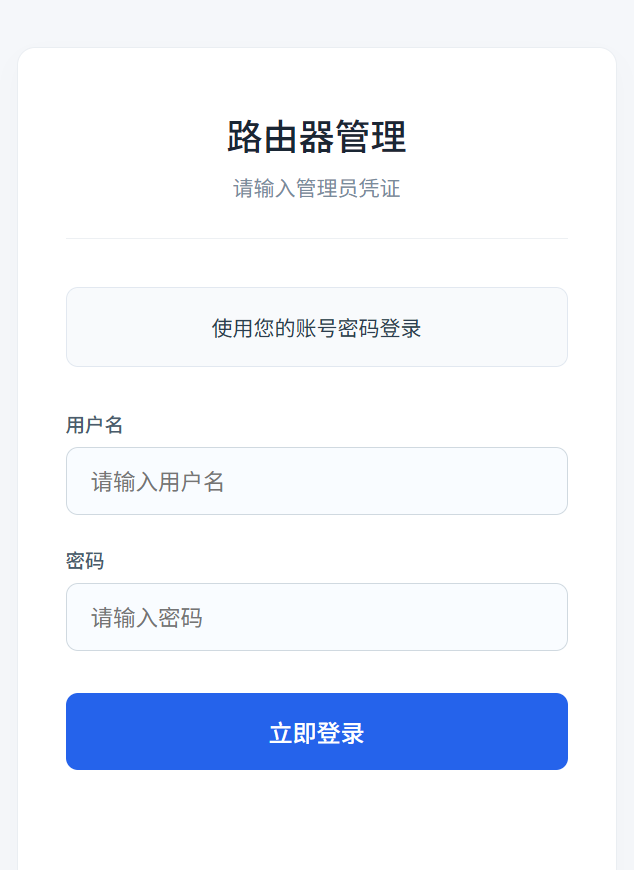Viewport: 634px width, 870px height.
Task: Click the 用户名 field label
Action: pos(95,425)
